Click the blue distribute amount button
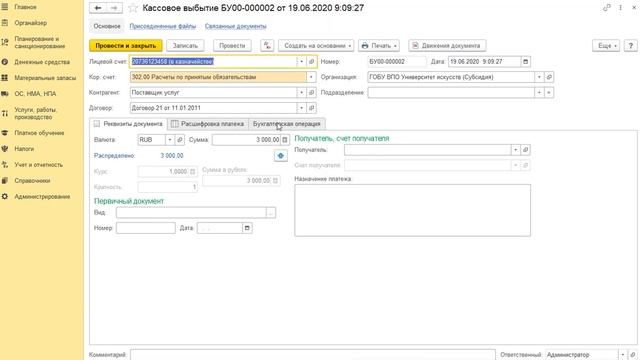Viewport: 640px width, 360px height. click(281, 156)
